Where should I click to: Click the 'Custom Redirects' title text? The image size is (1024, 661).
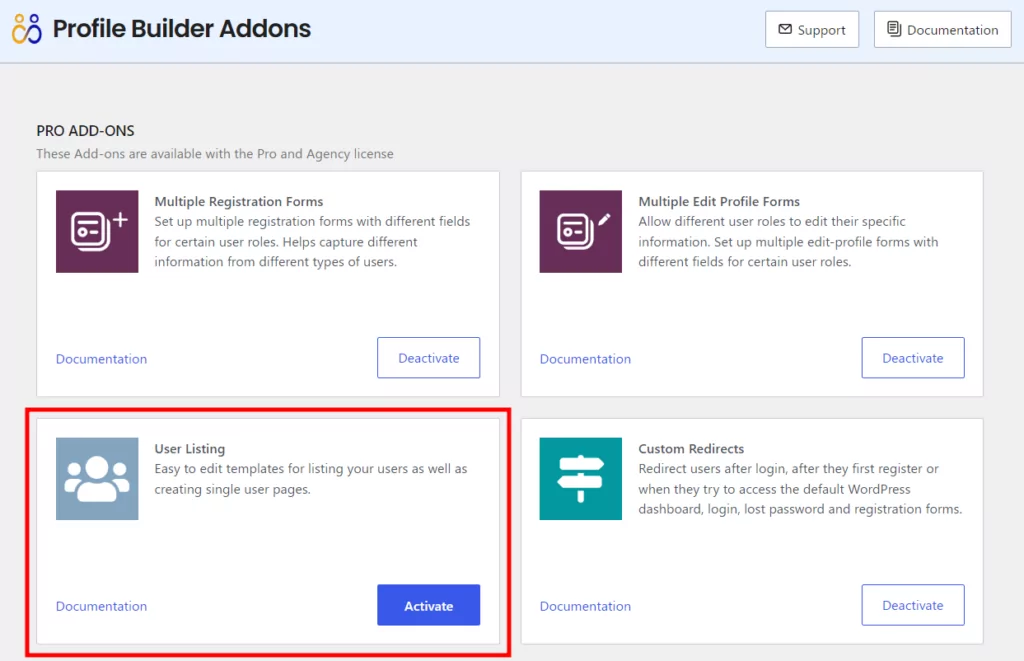click(691, 449)
